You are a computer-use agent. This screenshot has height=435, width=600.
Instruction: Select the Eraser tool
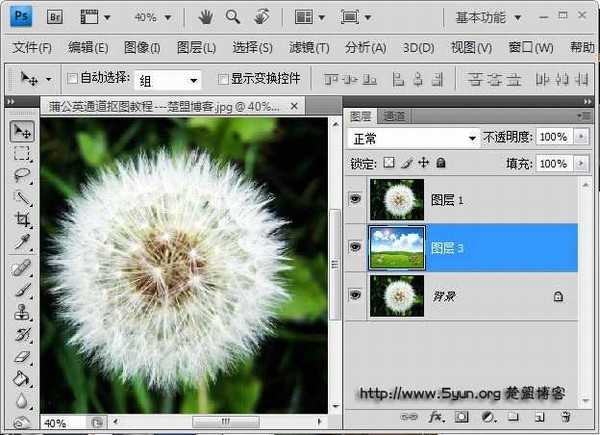click(22, 355)
